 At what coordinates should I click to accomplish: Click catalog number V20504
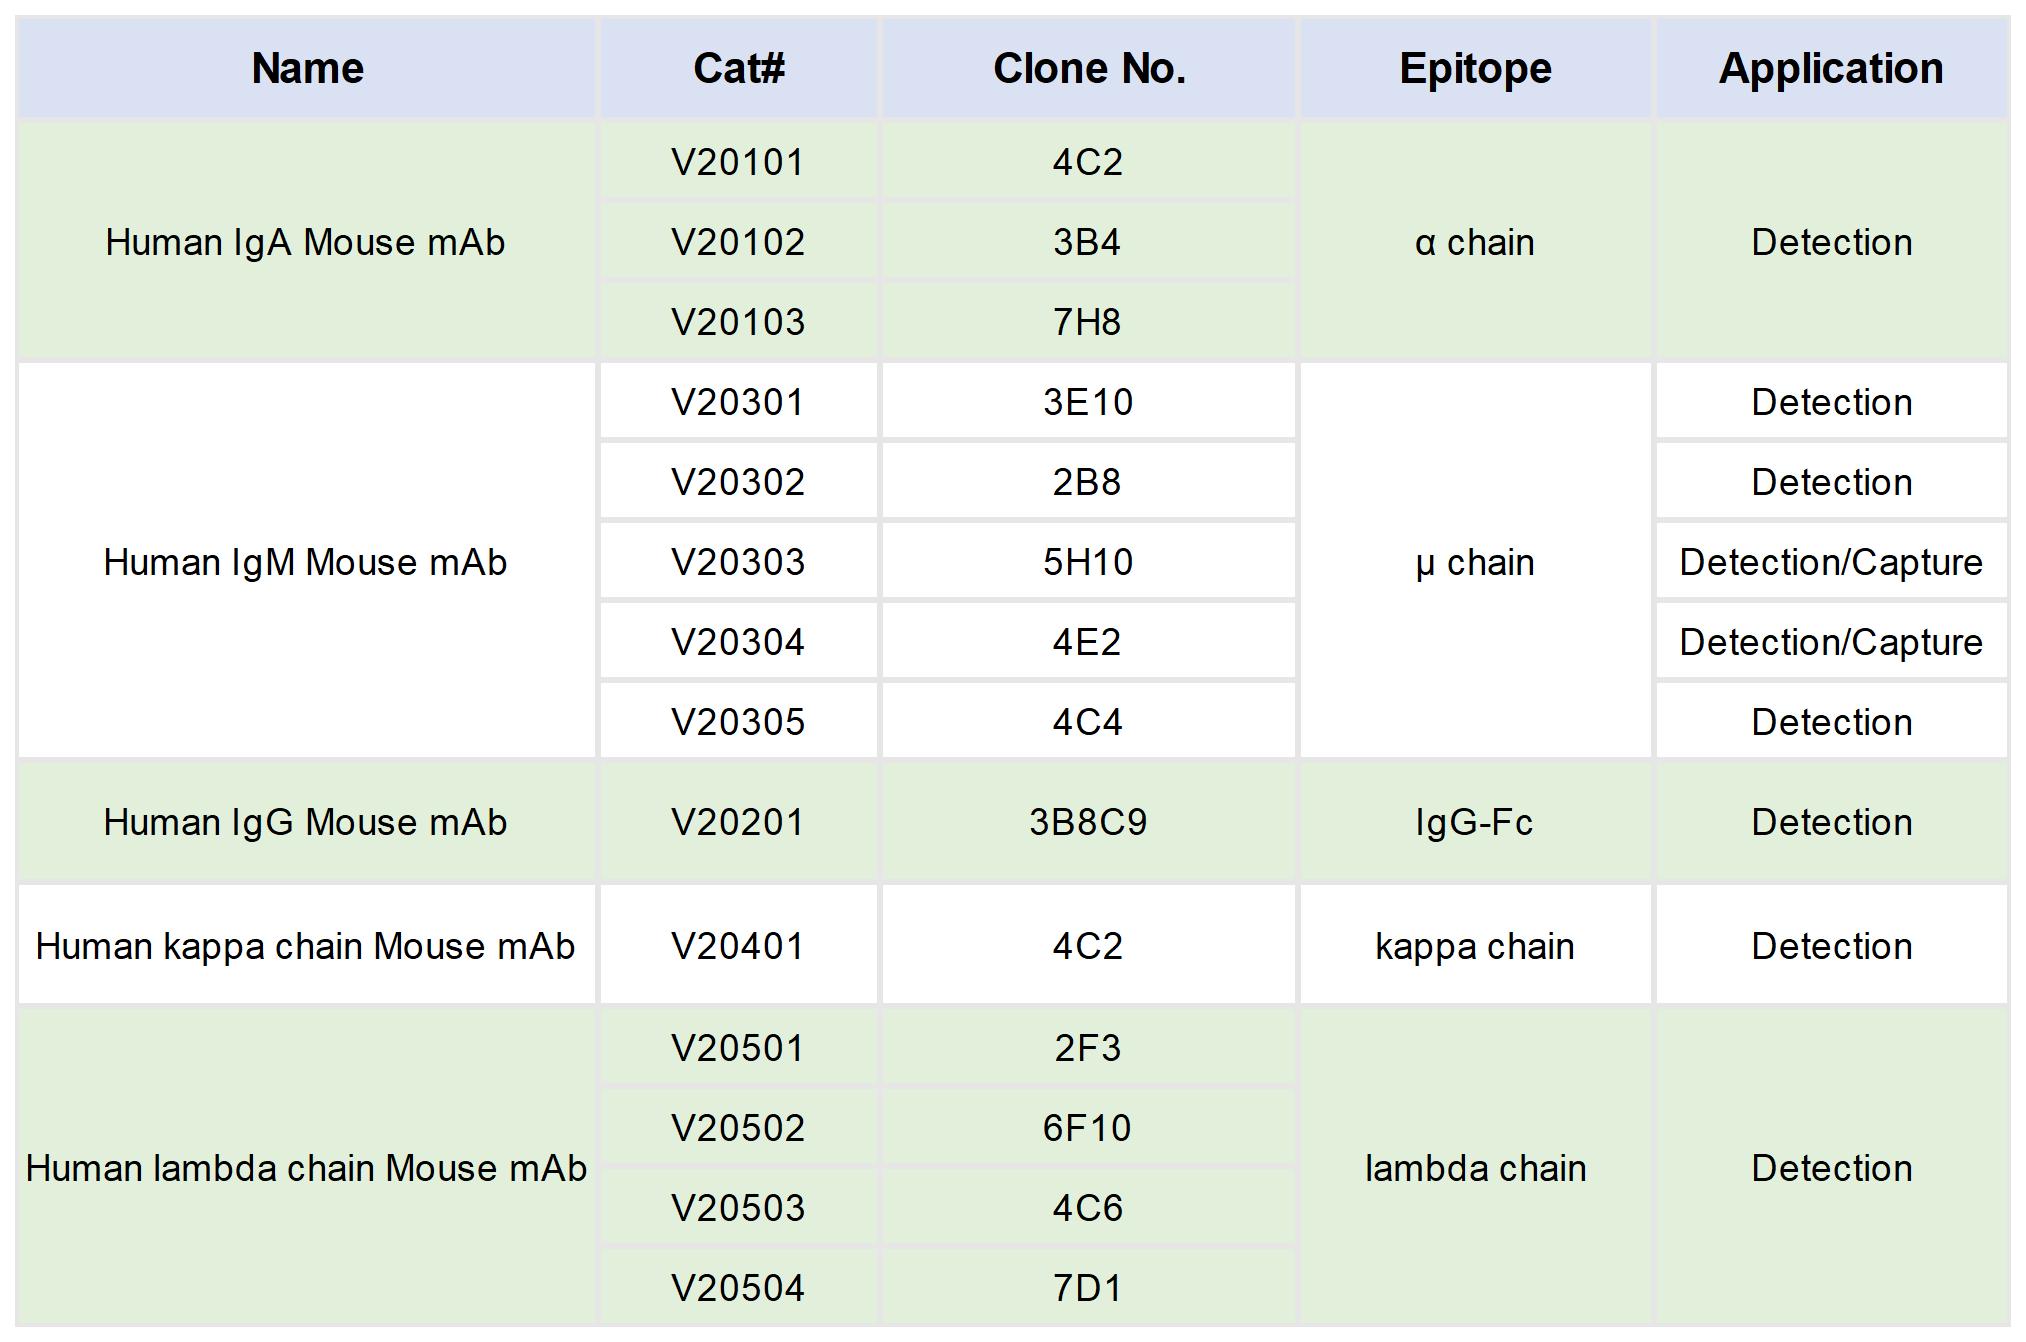(x=738, y=1288)
